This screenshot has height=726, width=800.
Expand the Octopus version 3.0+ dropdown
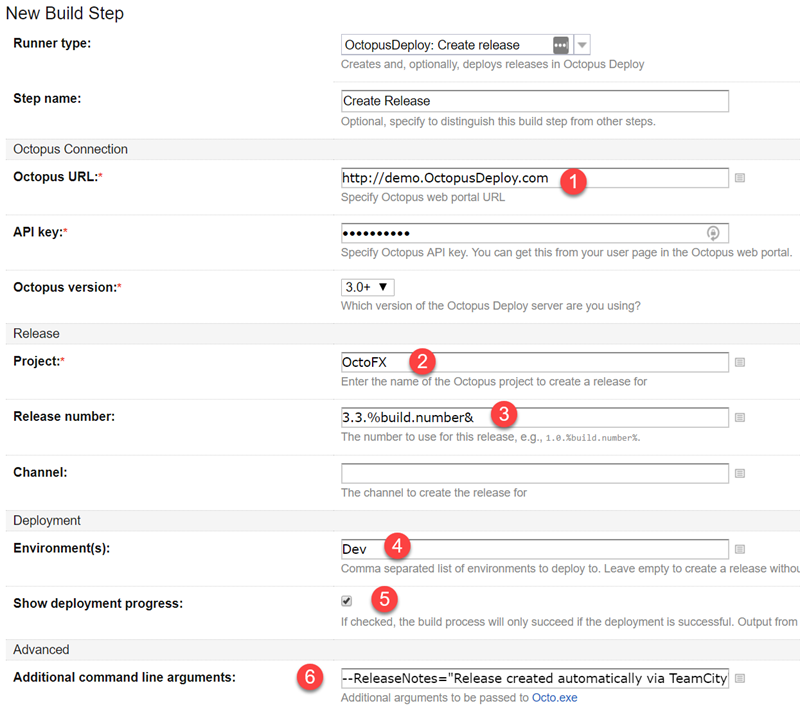coord(367,287)
